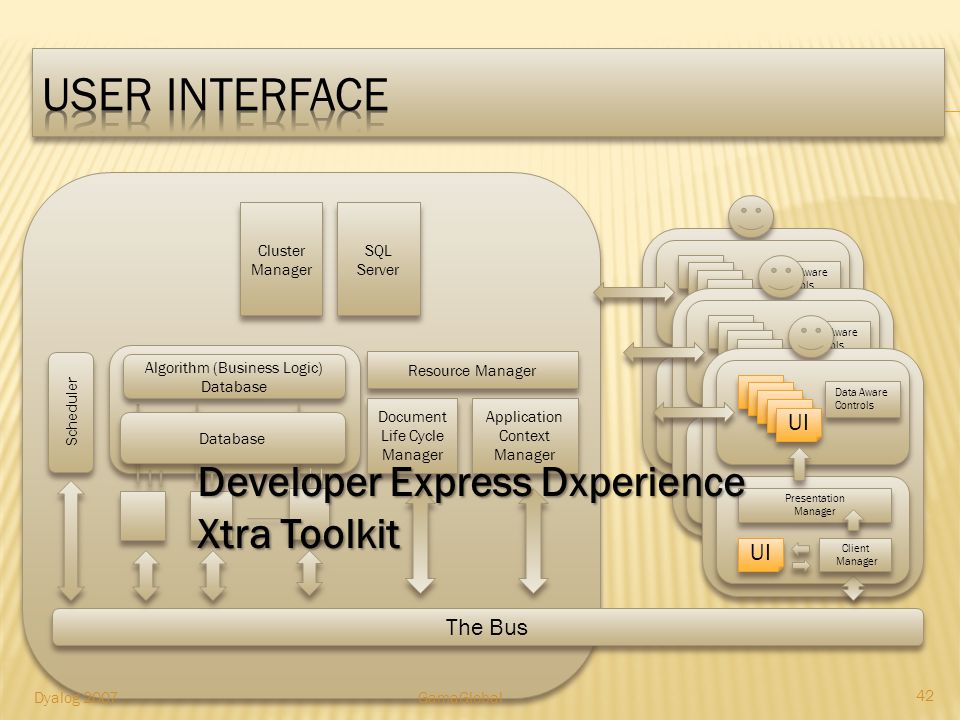This screenshot has height=720, width=960.
Task: Select the SQL Server box
Action: click(378, 260)
